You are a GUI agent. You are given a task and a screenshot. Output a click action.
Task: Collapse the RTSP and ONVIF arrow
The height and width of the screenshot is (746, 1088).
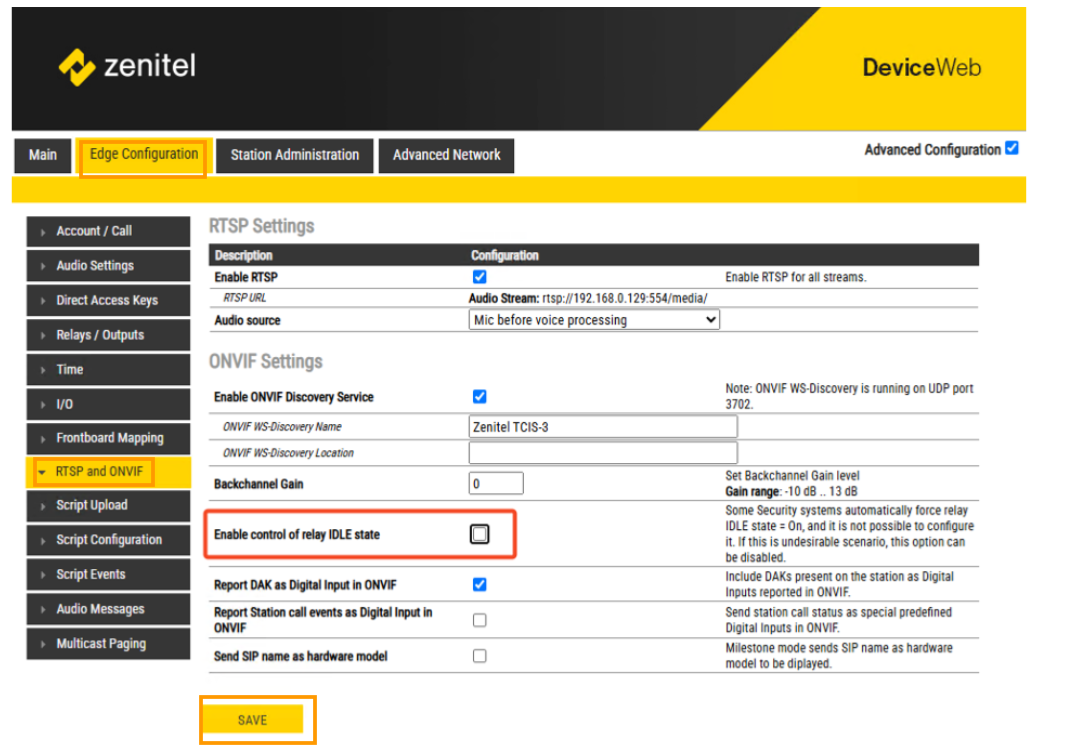(42, 473)
